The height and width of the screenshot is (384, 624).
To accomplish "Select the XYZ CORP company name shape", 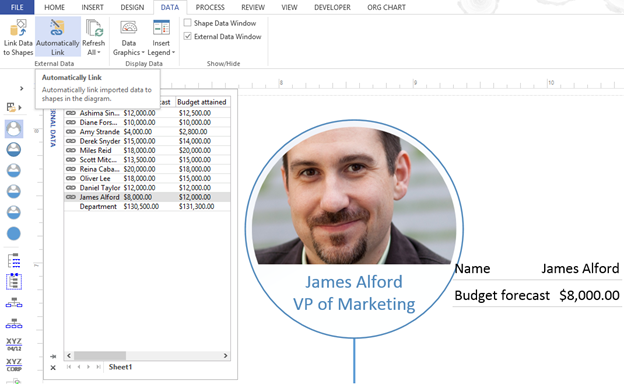I will 14,365.
